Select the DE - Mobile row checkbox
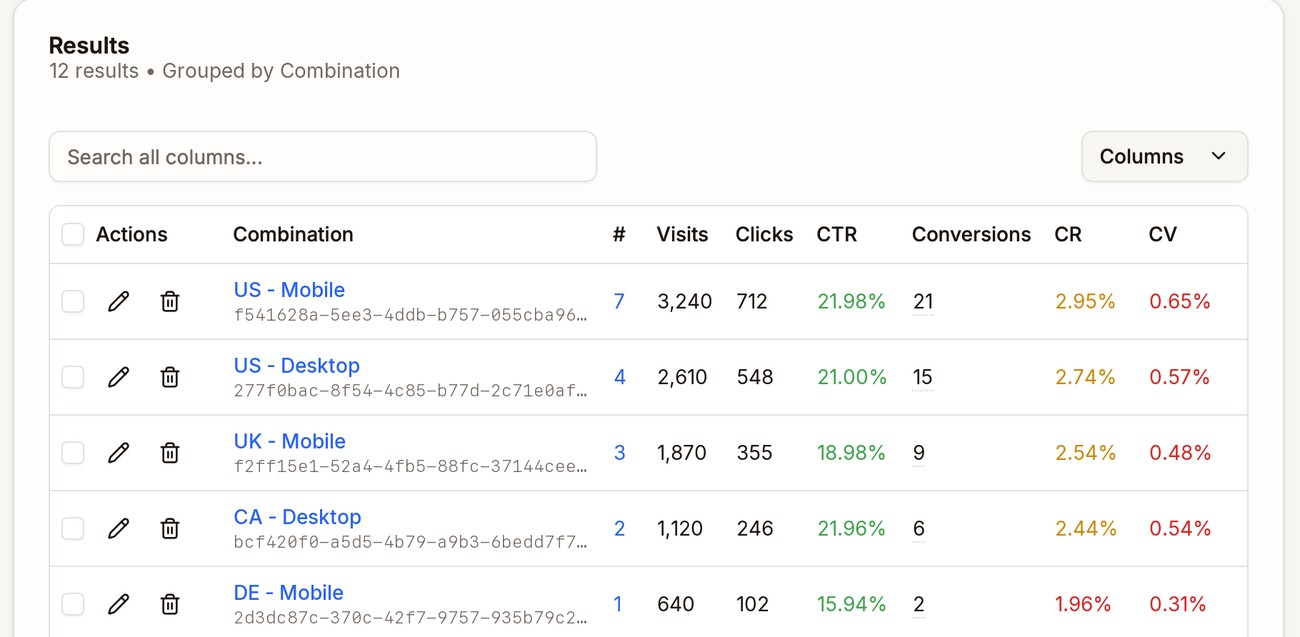 73,604
